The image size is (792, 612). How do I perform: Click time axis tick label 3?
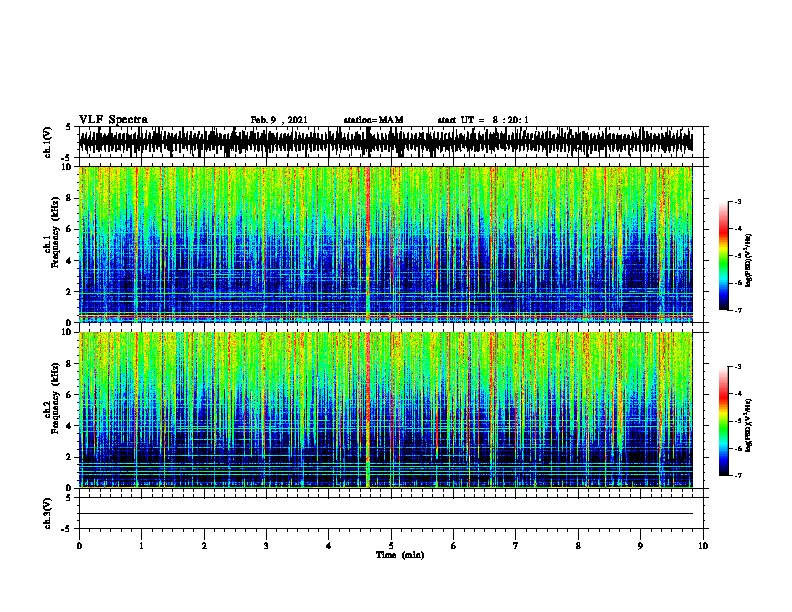tap(266, 546)
